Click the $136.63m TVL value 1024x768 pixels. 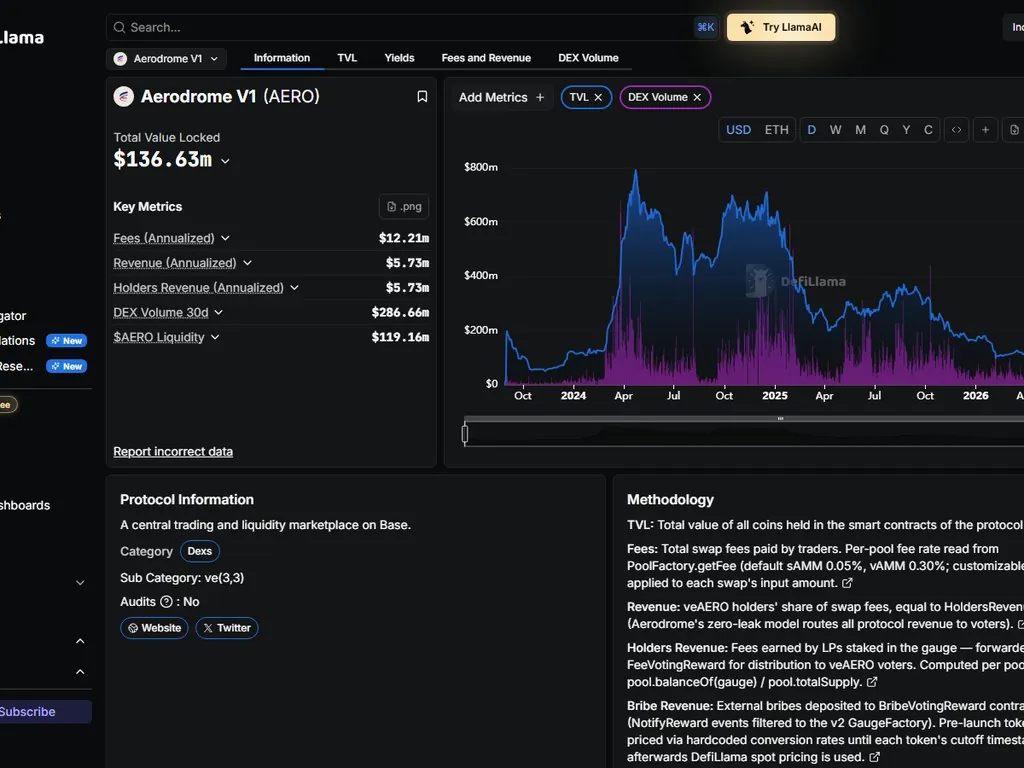pyautogui.click(x=163, y=159)
